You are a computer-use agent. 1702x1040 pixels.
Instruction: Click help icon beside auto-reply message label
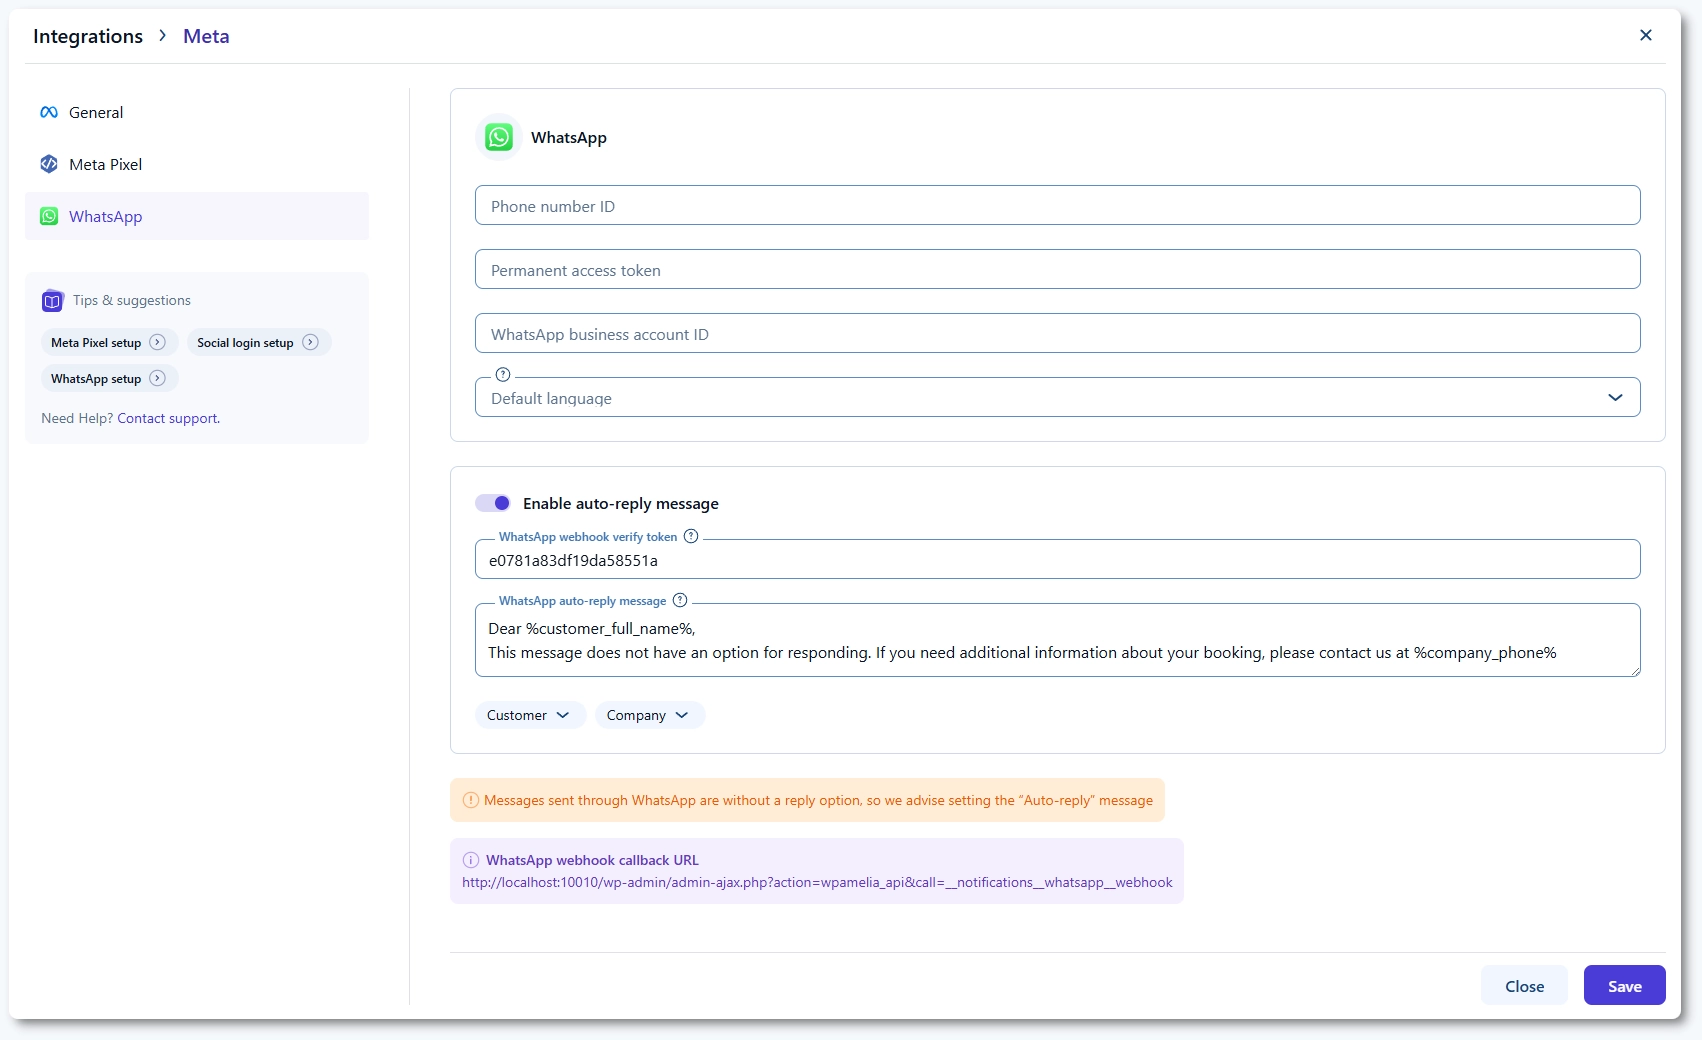pos(680,600)
